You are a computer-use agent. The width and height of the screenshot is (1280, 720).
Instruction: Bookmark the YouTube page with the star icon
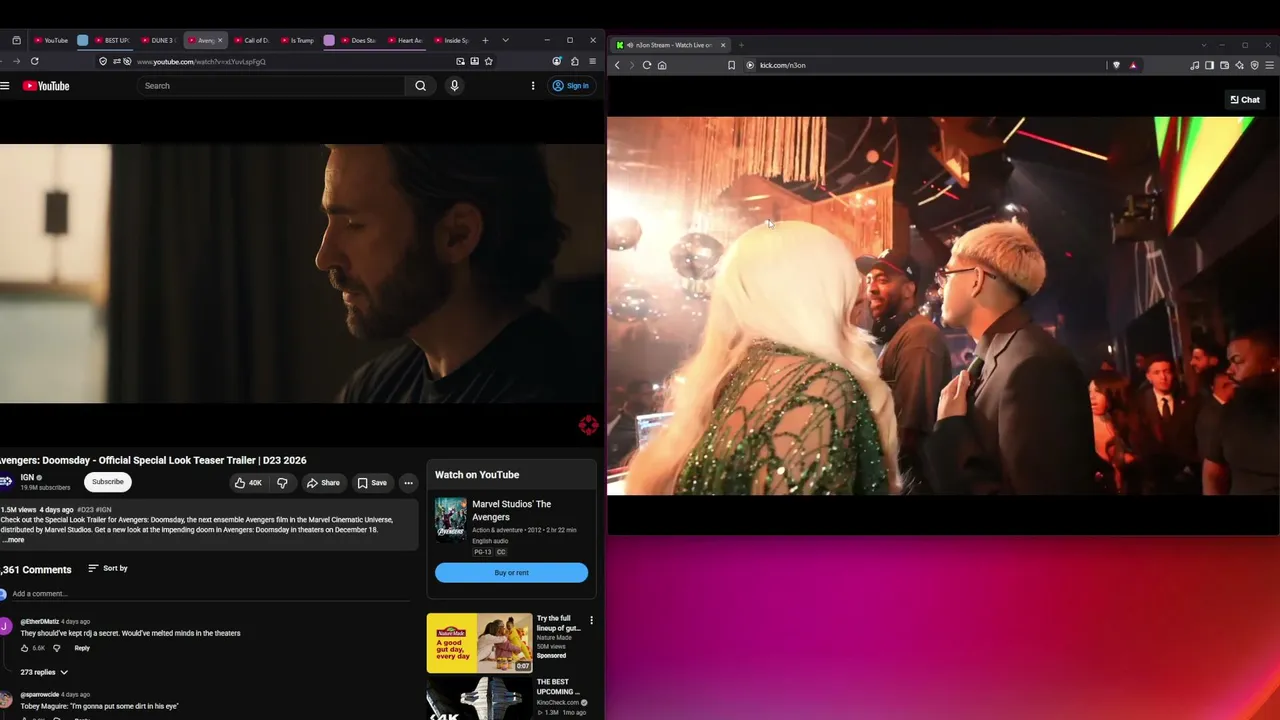coord(488,61)
